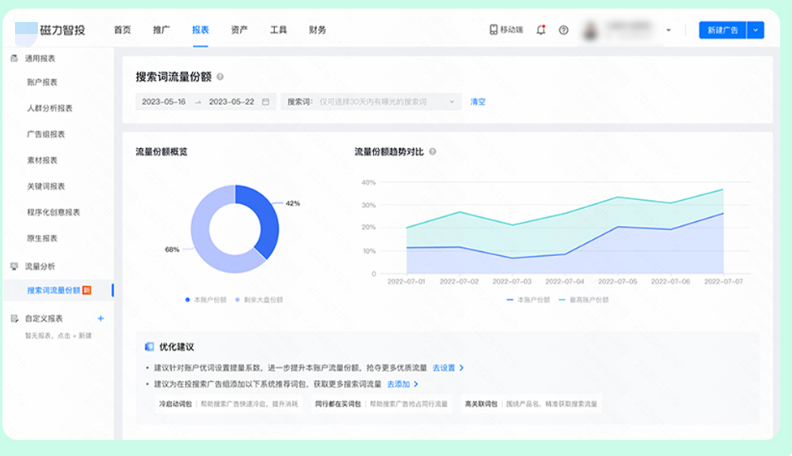Open the 搜索词 selection dropdown
This screenshot has width=792, height=456.
(371, 102)
